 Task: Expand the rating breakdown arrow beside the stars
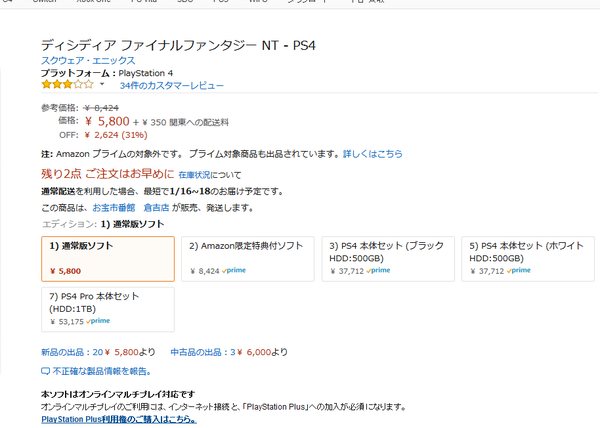point(102,84)
